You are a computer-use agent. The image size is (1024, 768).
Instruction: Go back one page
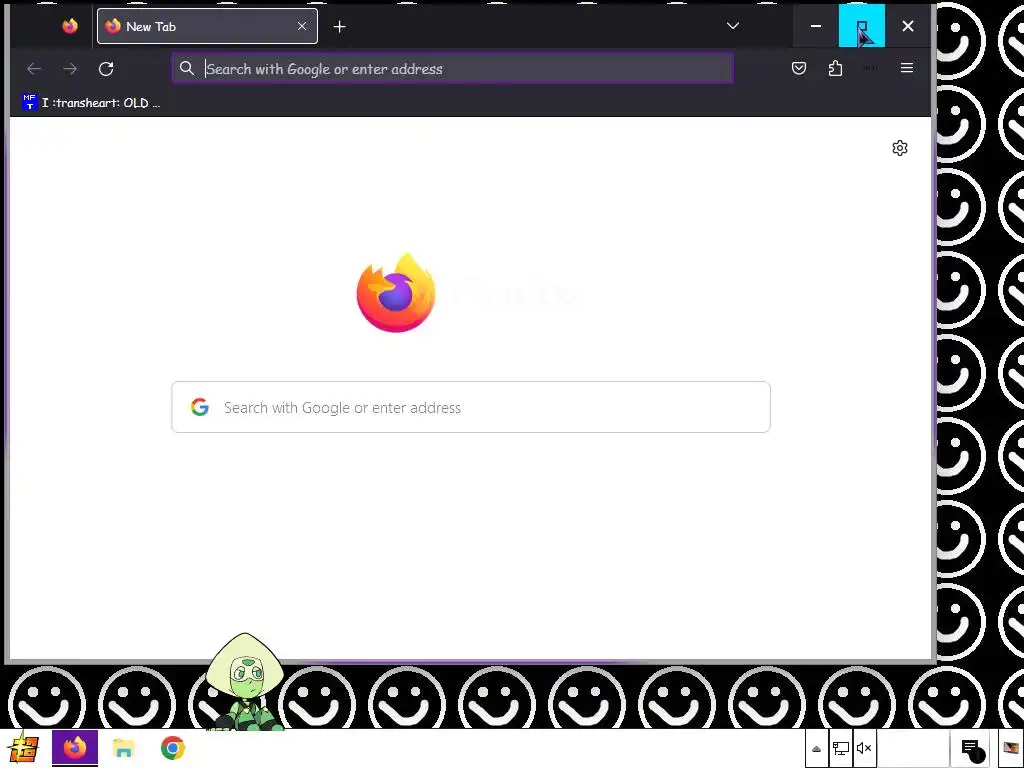tap(34, 69)
